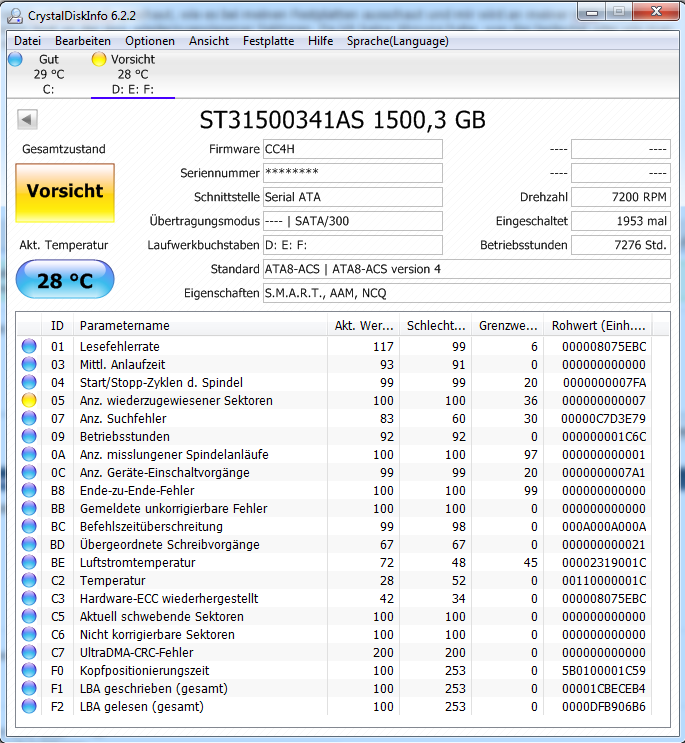
Task: Click the Schlechtester column header
Action: (x=435, y=326)
